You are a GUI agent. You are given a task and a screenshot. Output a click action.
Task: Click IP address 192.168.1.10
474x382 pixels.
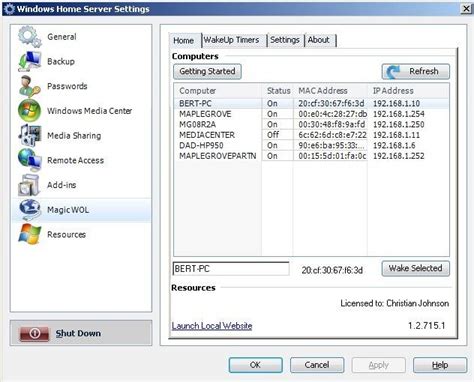[396, 103]
